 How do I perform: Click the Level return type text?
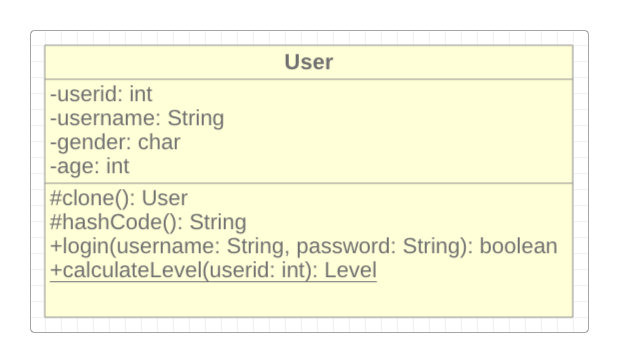coord(351,270)
